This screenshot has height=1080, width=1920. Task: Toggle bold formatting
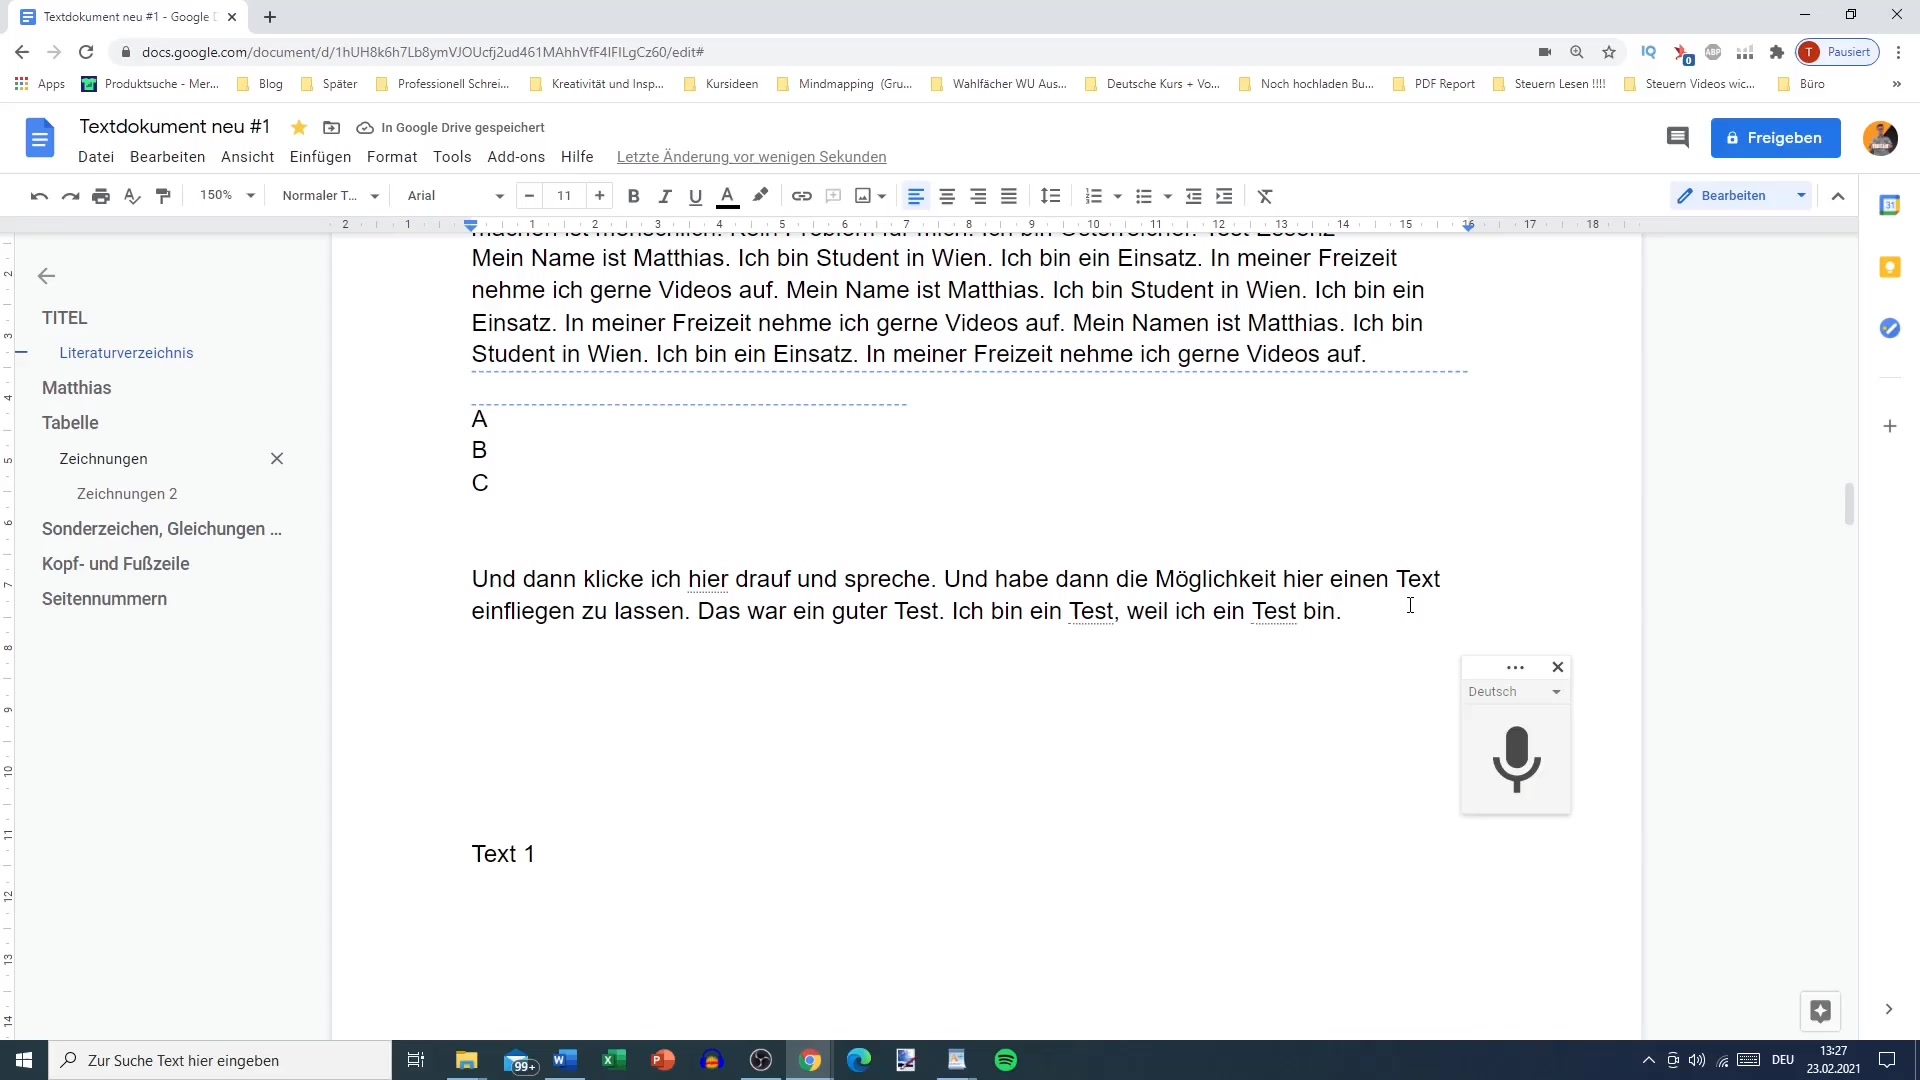pyautogui.click(x=633, y=196)
